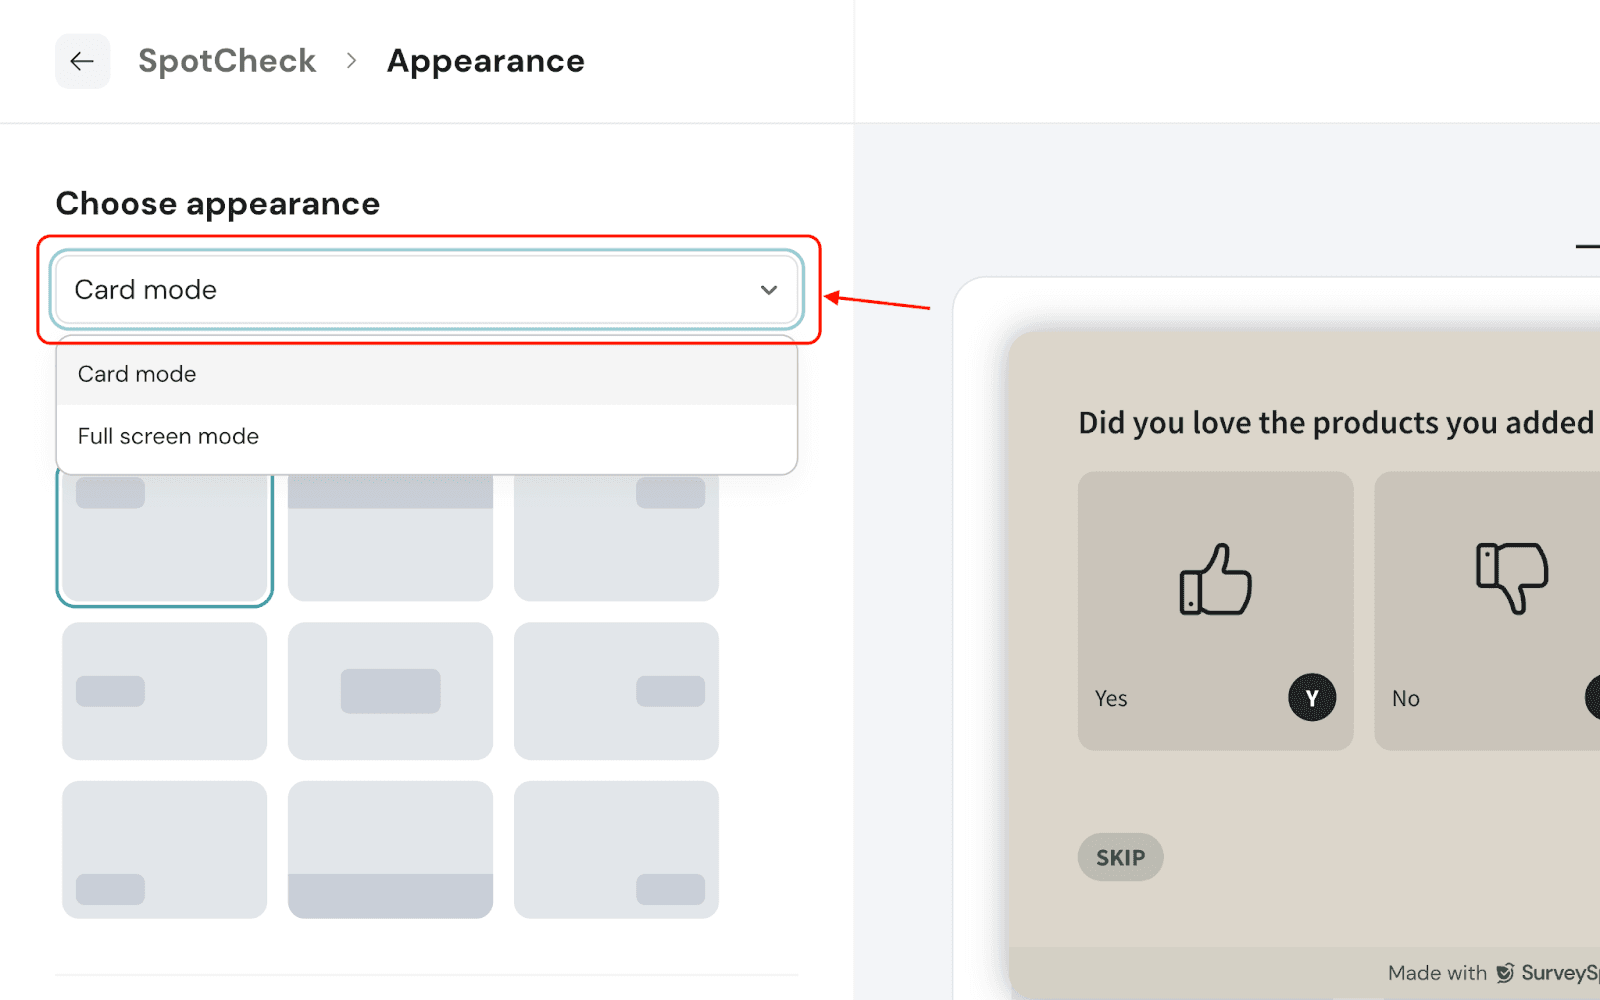Expand the Card mode dropdown chevron
Screen dimensions: 1600x1000
point(768,290)
